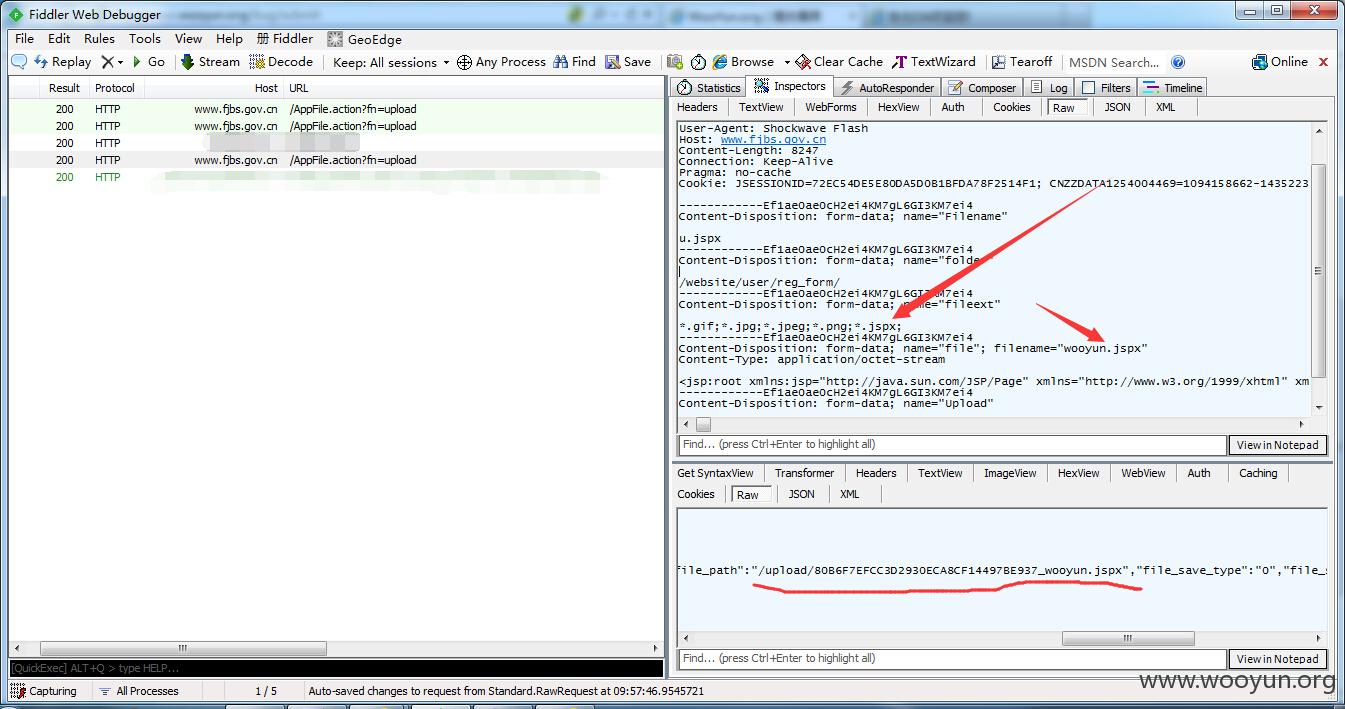
Task: Select the first AppFile.action?fn=upload session row
Action: (335, 109)
